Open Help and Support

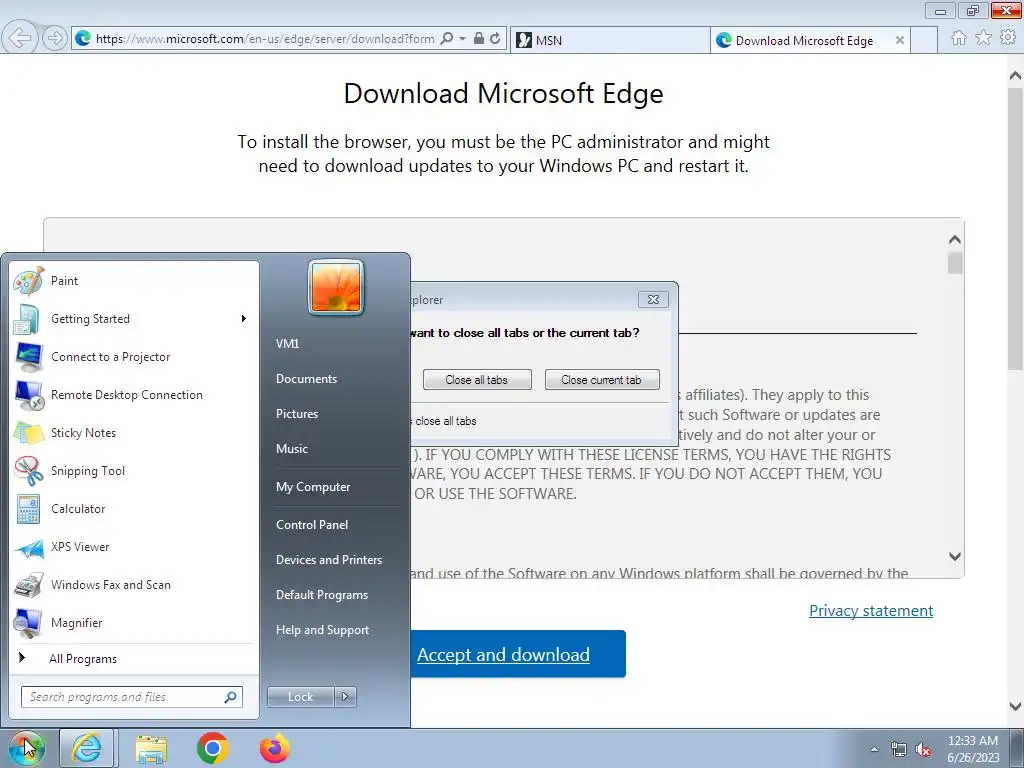[322, 630]
